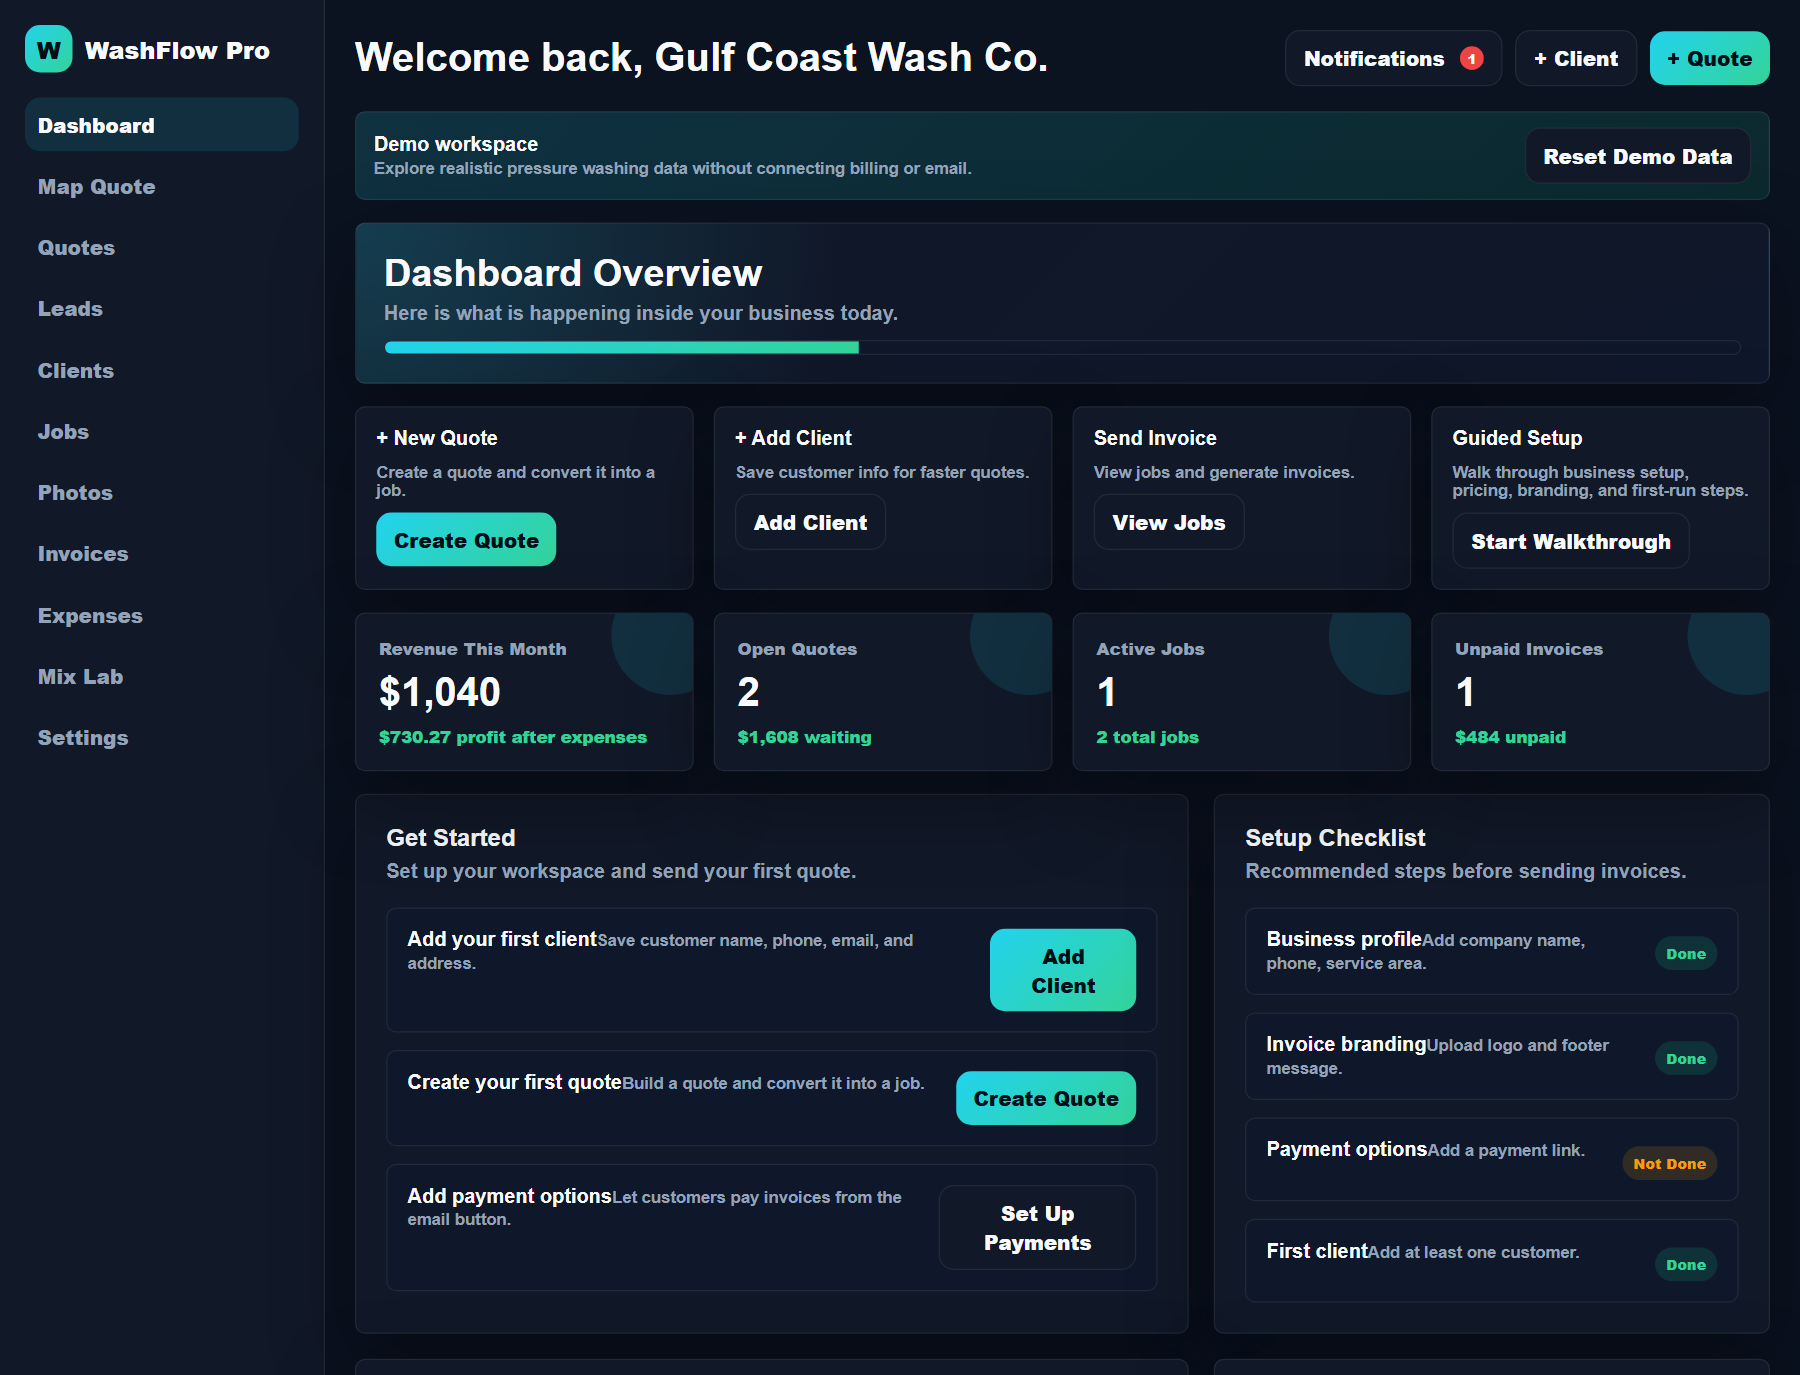Go to the Leads page
The width and height of the screenshot is (1800, 1375).
(x=69, y=308)
